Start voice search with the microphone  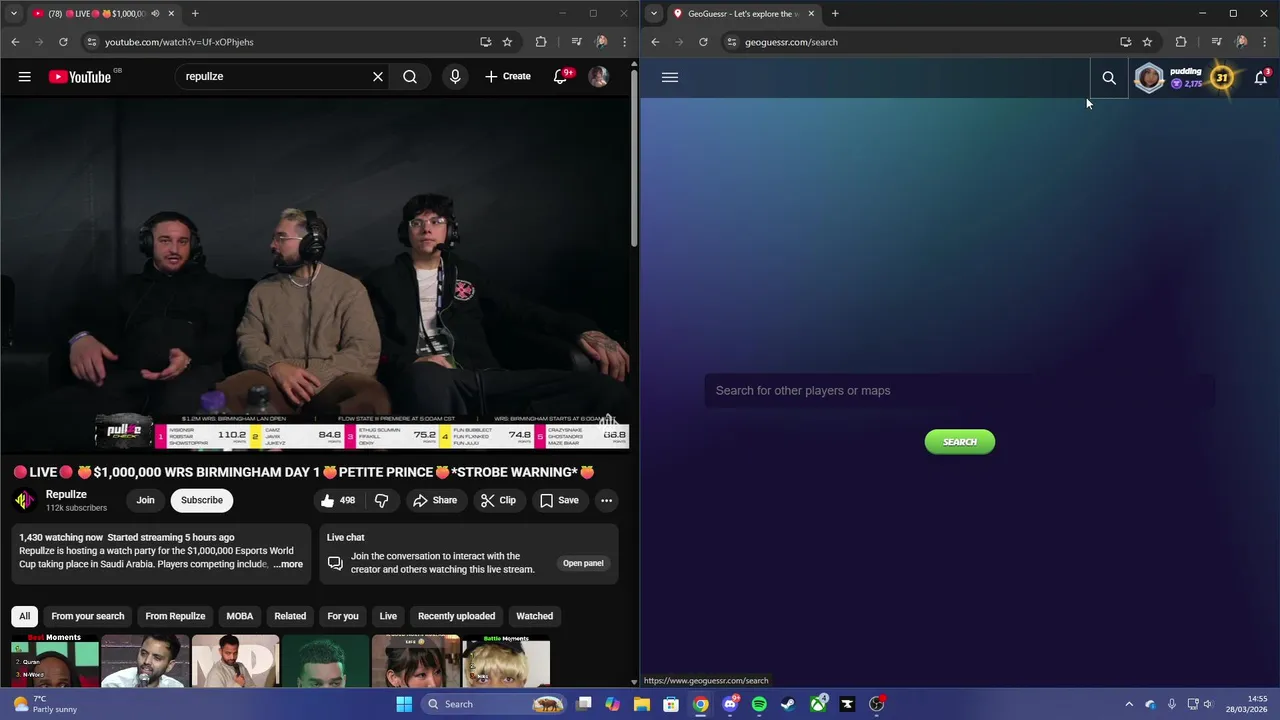(x=455, y=76)
